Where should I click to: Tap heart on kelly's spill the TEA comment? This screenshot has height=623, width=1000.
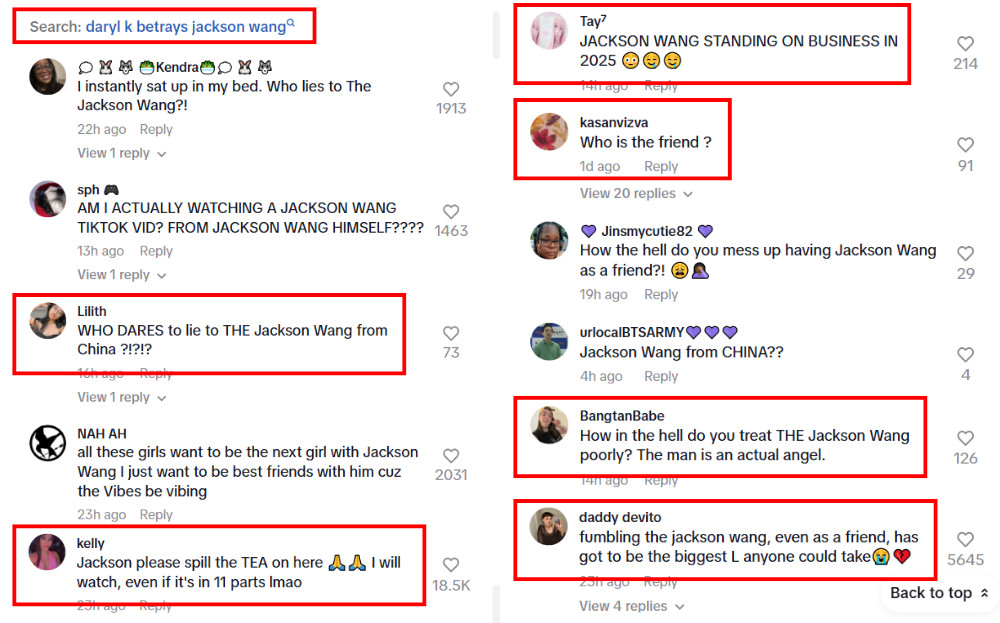pyautogui.click(x=451, y=565)
